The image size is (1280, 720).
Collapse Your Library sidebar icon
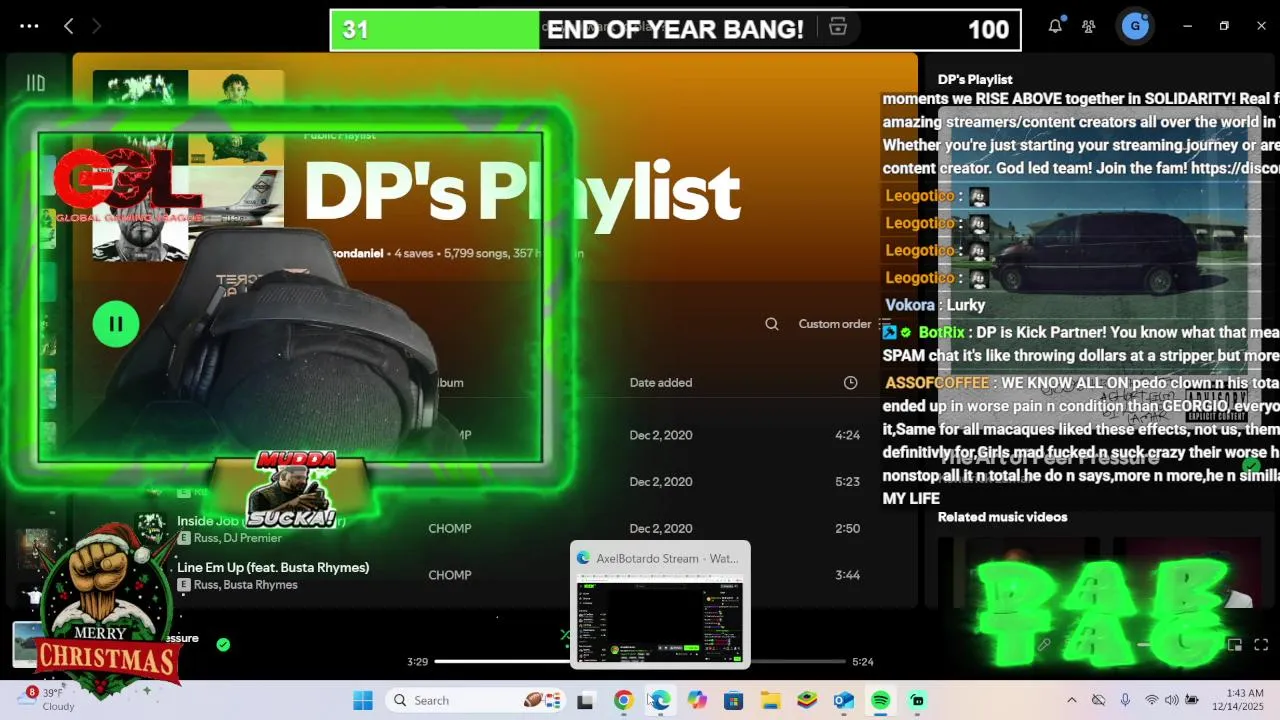point(36,84)
